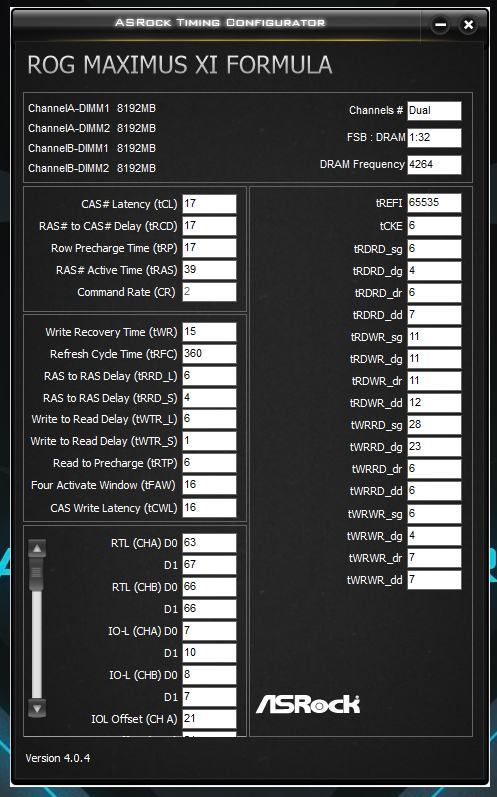Image resolution: width=497 pixels, height=797 pixels.
Task: Click the tRDWR_dd value field
Action: (x=434, y=403)
